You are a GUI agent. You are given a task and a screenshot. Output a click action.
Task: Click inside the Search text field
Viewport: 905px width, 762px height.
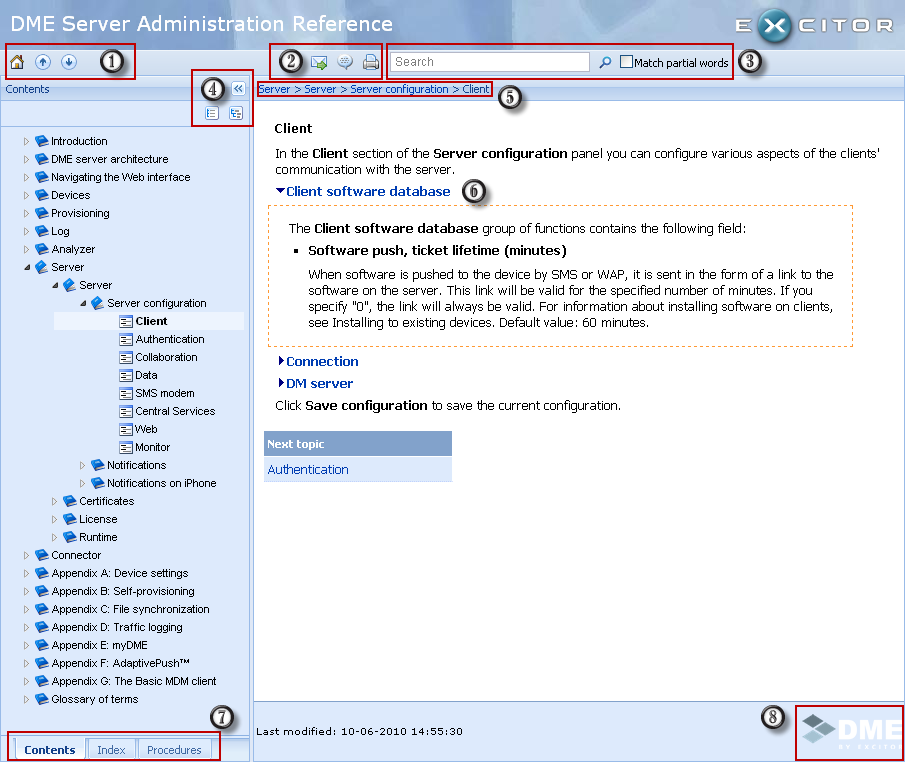(x=489, y=62)
